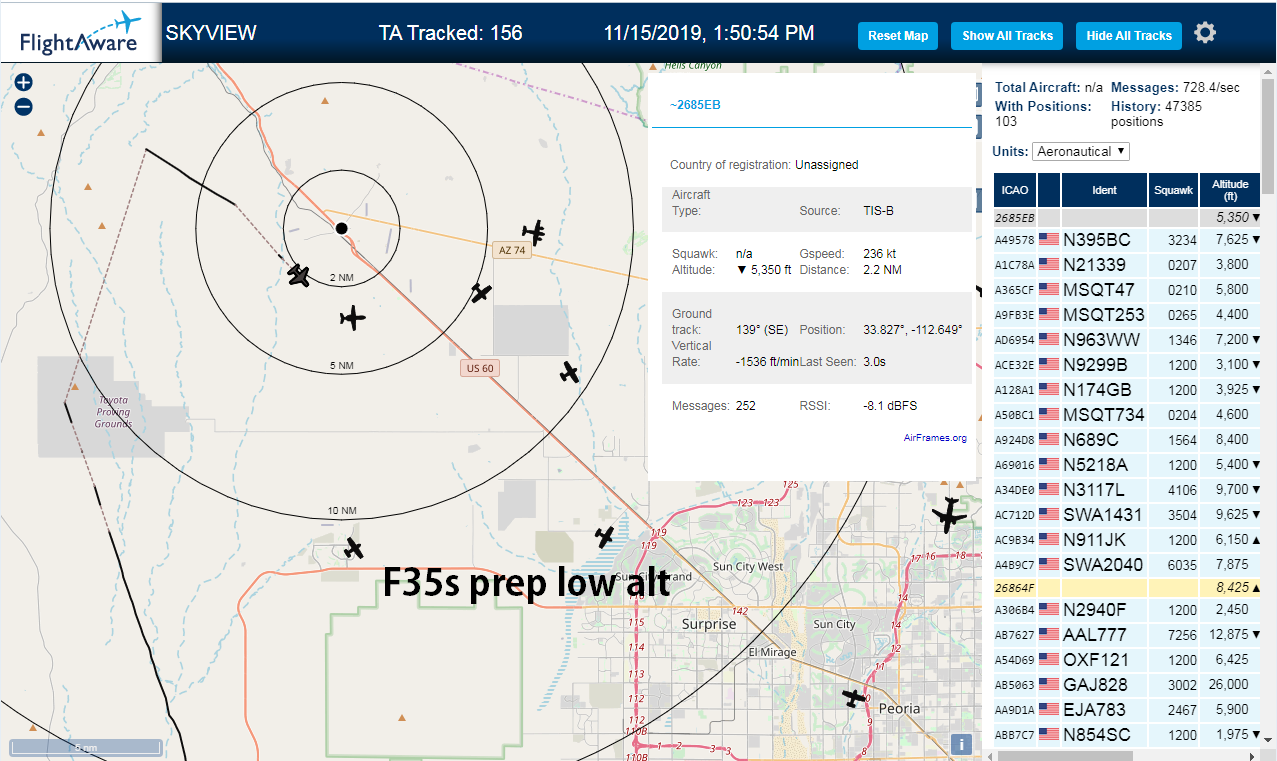
Task: Open the Units Aeronautical dropdown
Action: [1081, 151]
